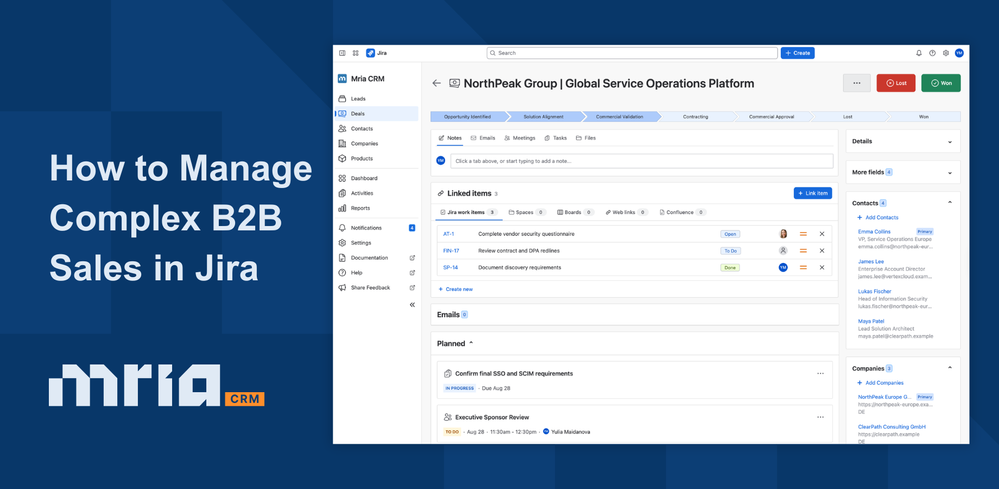Toggle the sidebar panel icon in top bar
The height and width of the screenshot is (489, 999).
tap(342, 53)
